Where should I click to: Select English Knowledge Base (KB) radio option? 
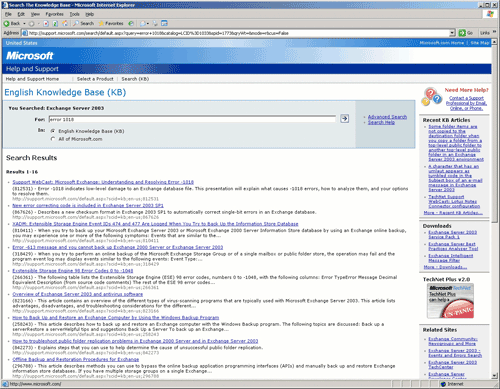point(53,131)
